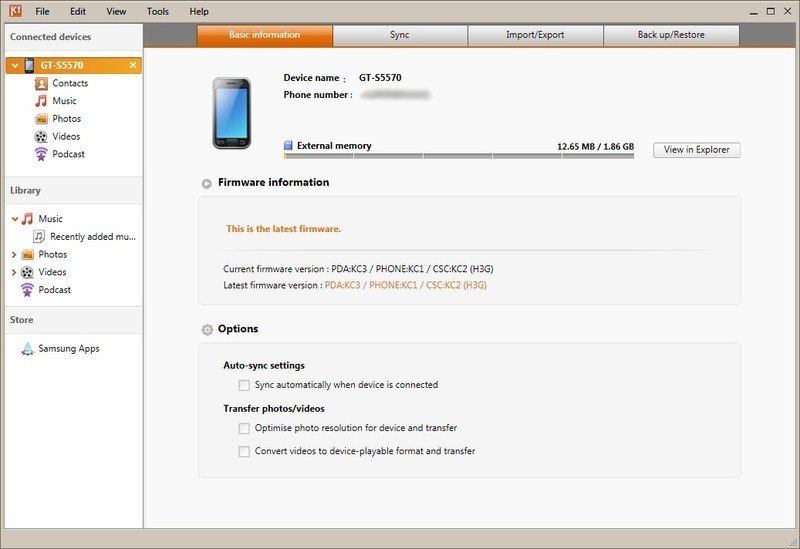Image resolution: width=800 pixels, height=549 pixels.
Task: Select the GT-S5570 device row label
Action: pyautogui.click(x=62, y=65)
